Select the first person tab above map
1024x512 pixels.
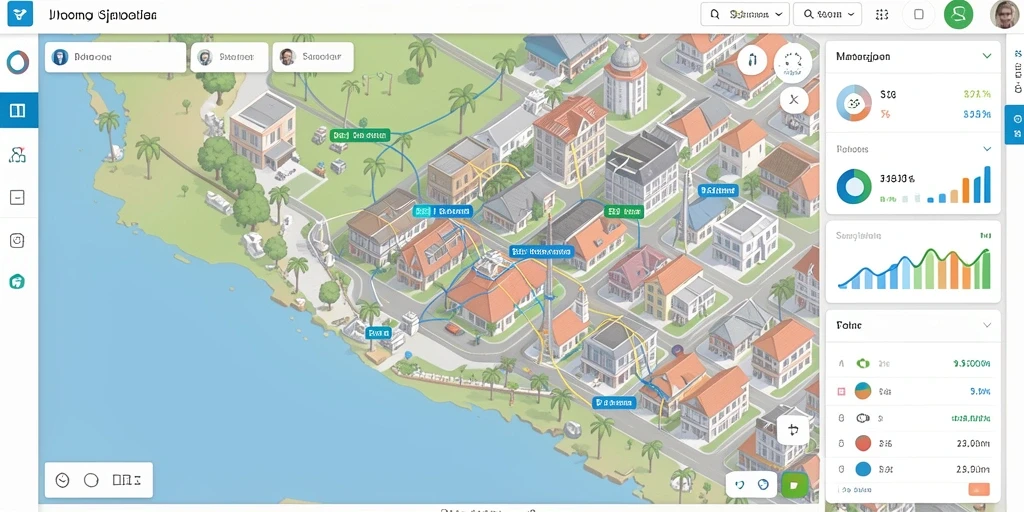[115, 57]
